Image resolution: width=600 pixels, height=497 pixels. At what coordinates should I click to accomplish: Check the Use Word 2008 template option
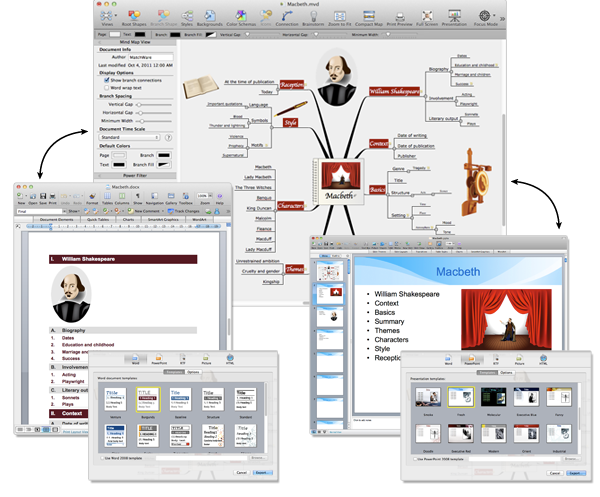(102, 458)
